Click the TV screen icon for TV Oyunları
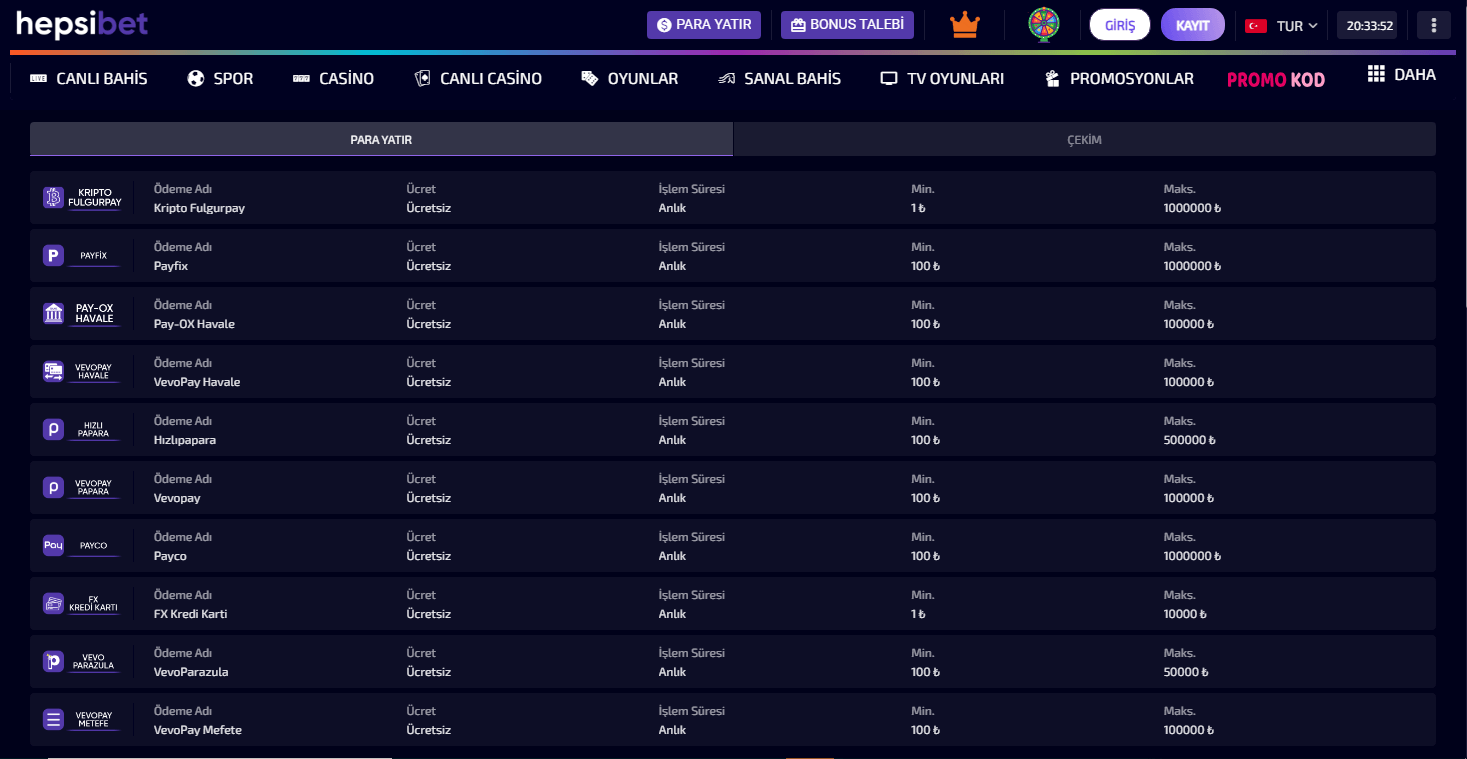Viewport: 1467px width, 759px height. pos(890,79)
